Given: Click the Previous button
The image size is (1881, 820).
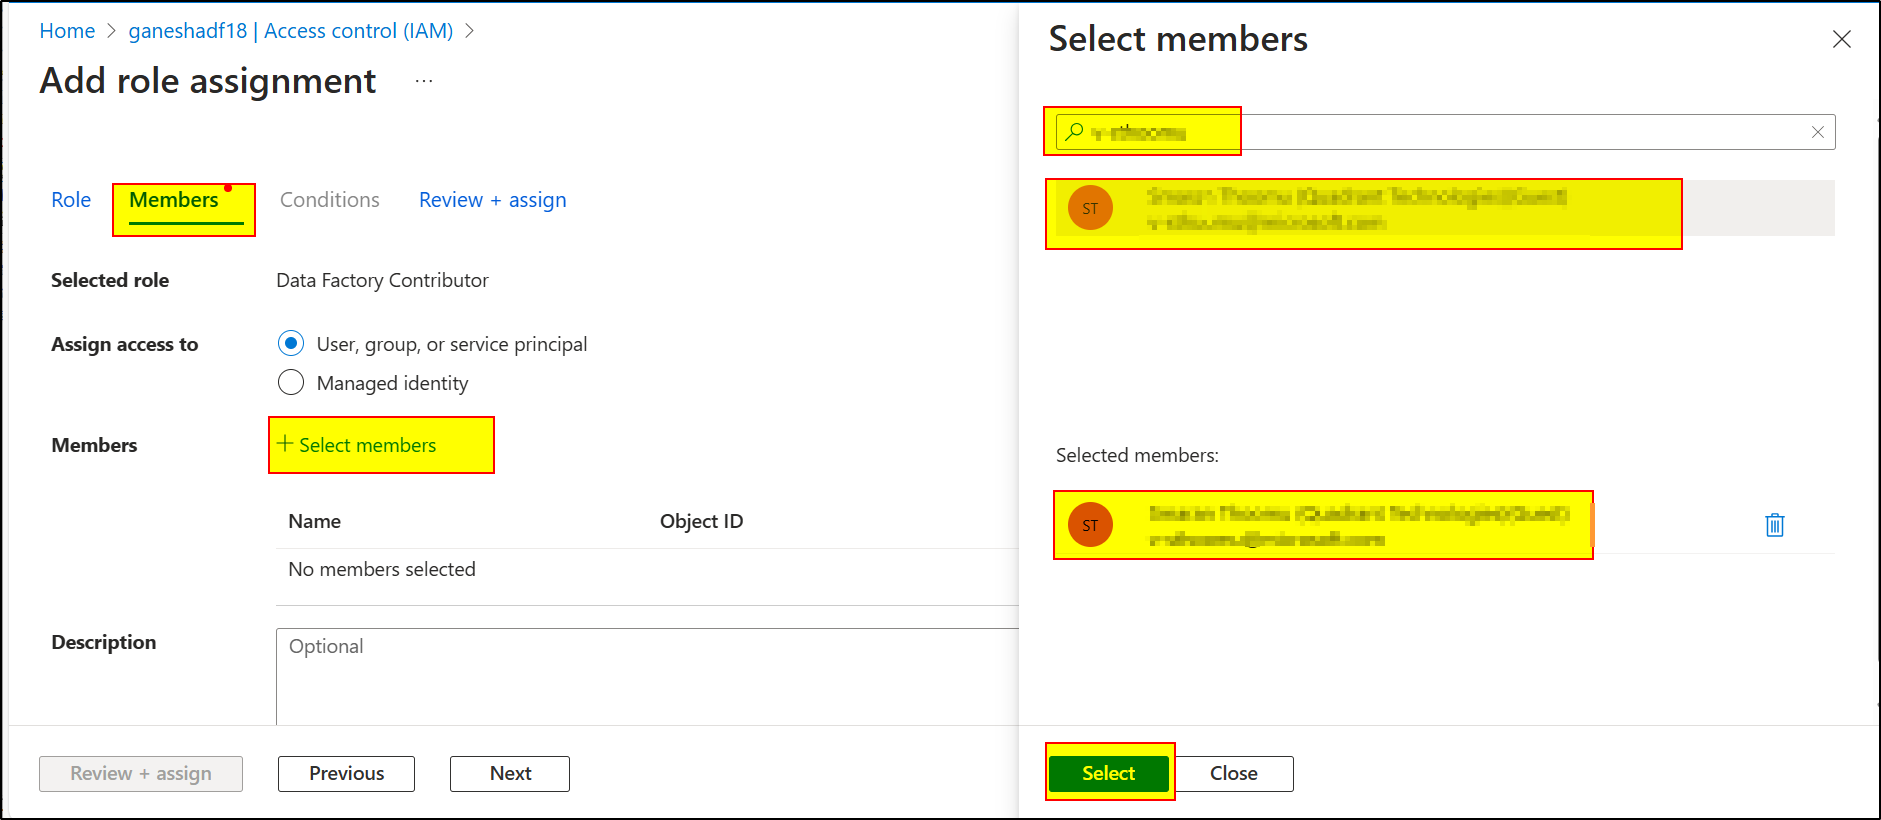Looking at the screenshot, I should point(346,773).
